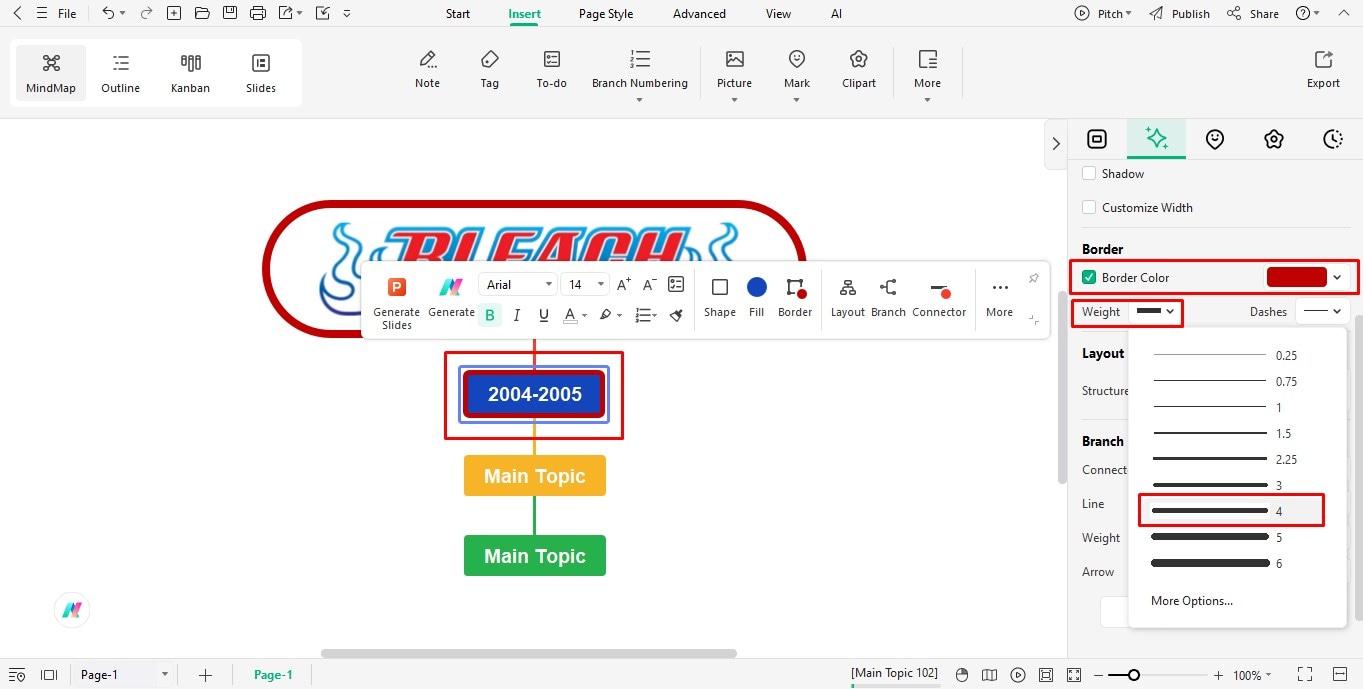This screenshot has height=689, width=1363.
Task: Click Generate AI icon in floating toolbar
Action: [x=451, y=298]
